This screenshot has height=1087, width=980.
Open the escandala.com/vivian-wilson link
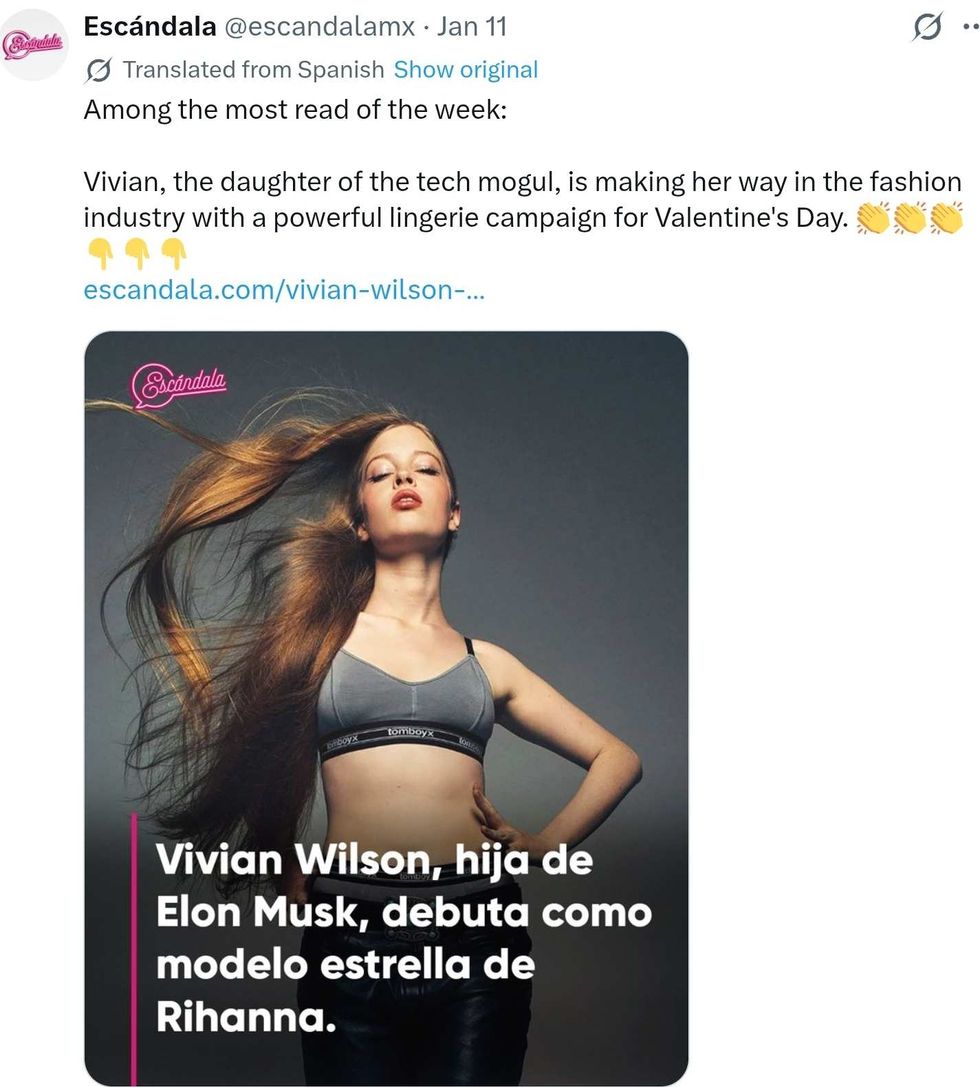point(284,290)
